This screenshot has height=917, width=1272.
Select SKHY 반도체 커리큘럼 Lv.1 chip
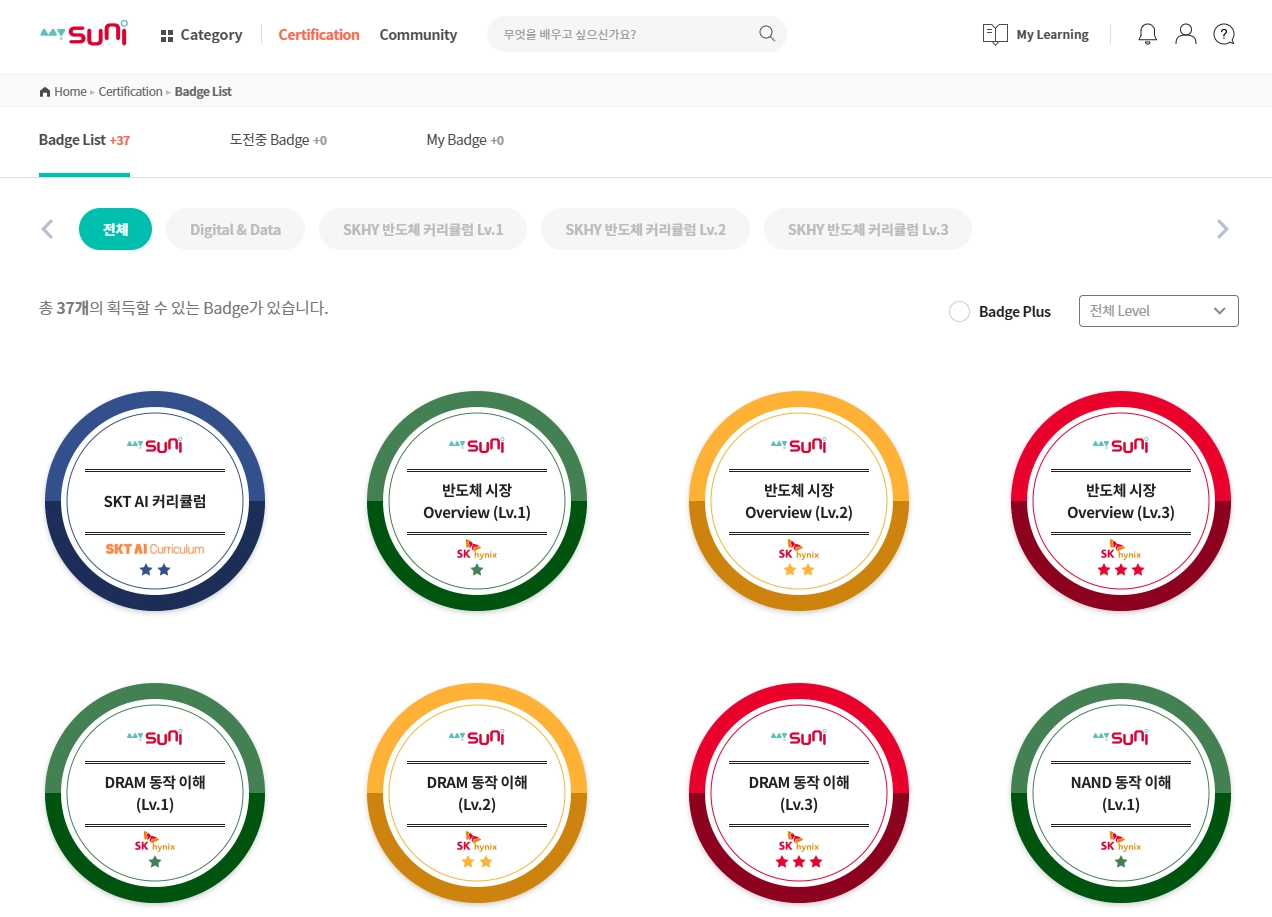(x=423, y=229)
